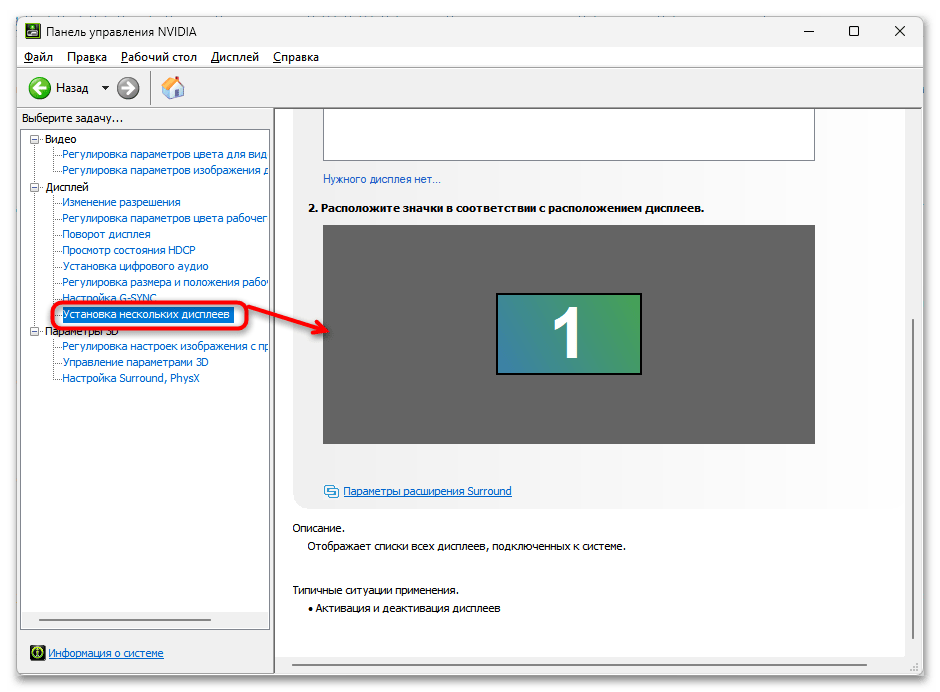Open Параметры расширения Surround link

427,491
